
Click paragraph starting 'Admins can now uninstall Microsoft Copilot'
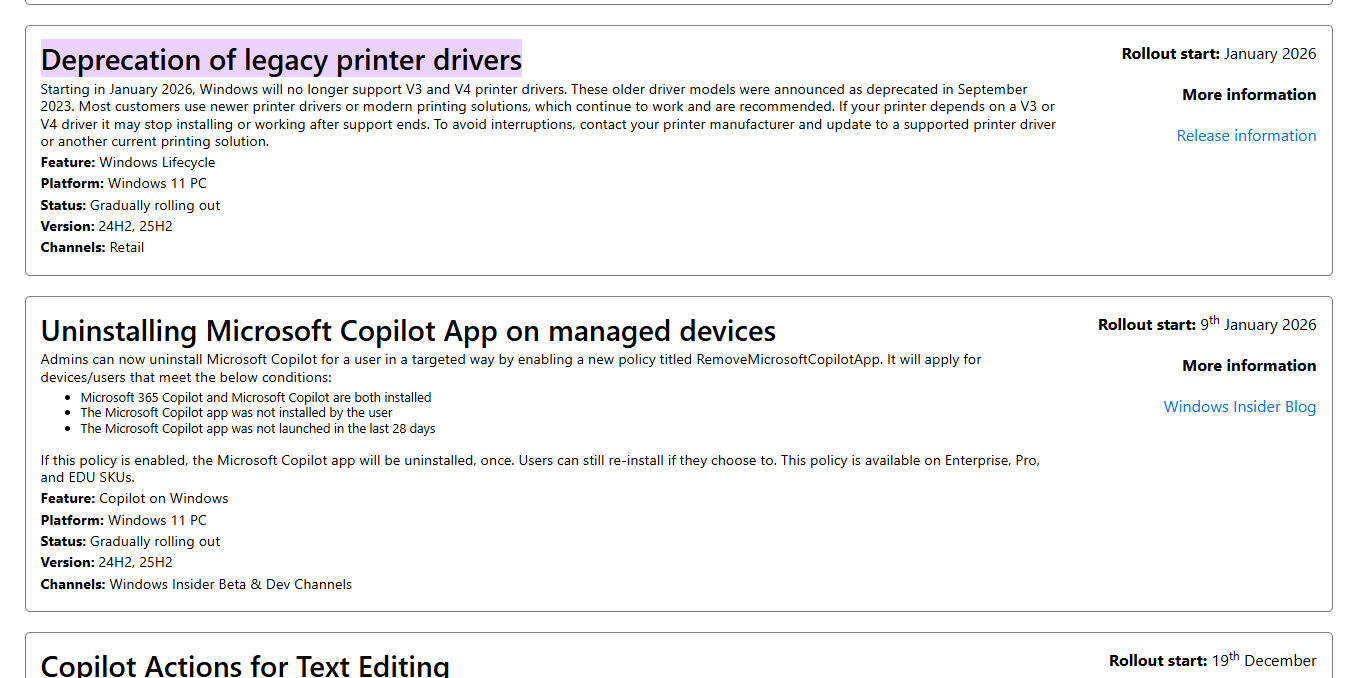(x=511, y=368)
